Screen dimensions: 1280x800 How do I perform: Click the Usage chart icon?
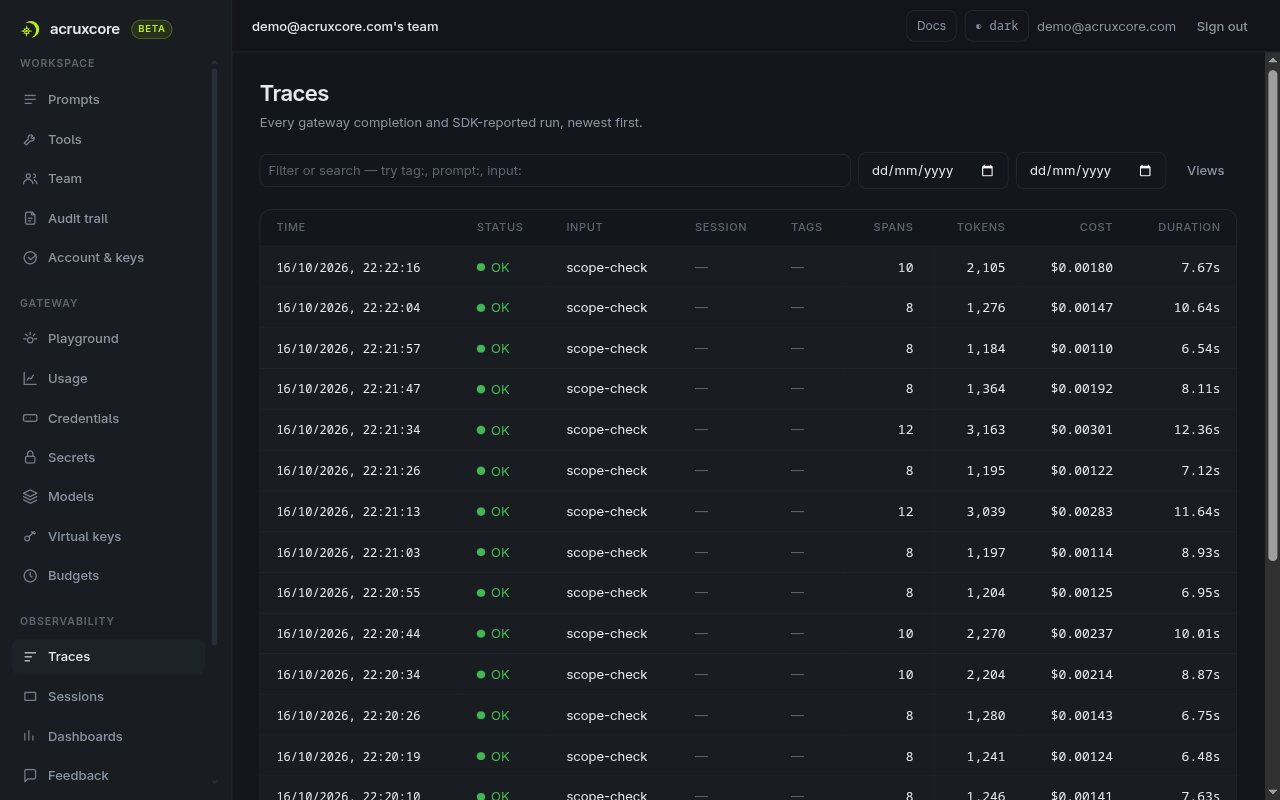(30, 379)
